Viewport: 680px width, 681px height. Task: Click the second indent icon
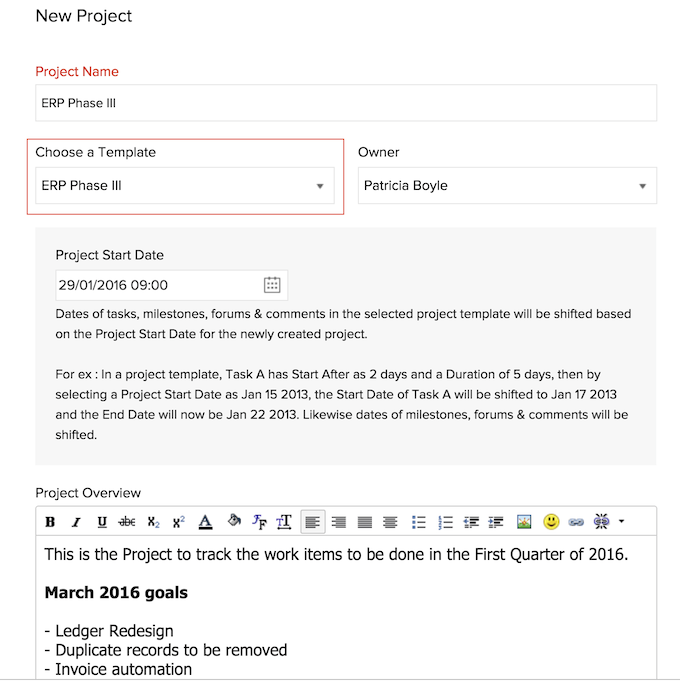496,522
